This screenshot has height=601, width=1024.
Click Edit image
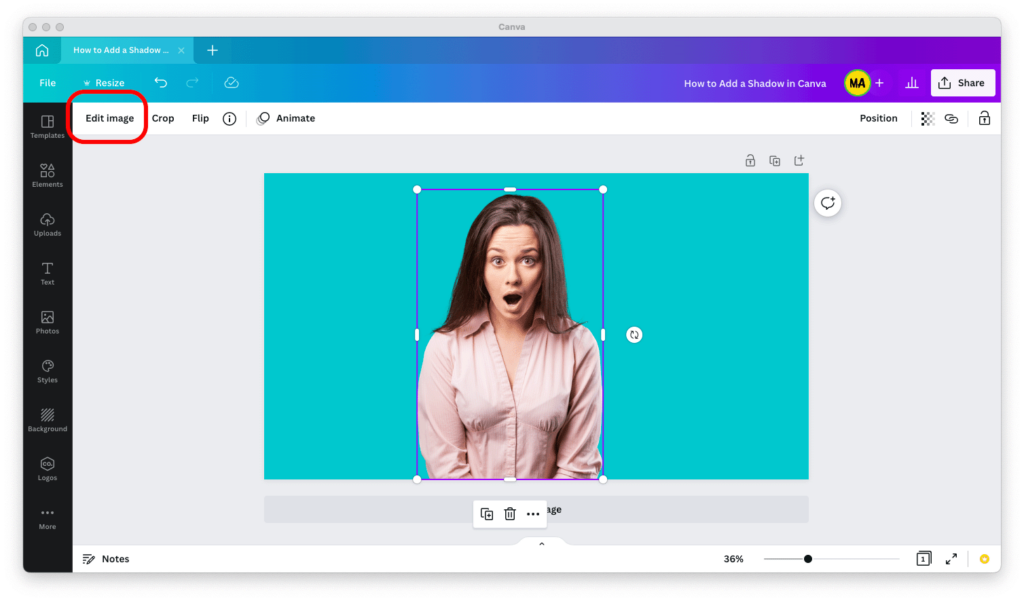110,118
